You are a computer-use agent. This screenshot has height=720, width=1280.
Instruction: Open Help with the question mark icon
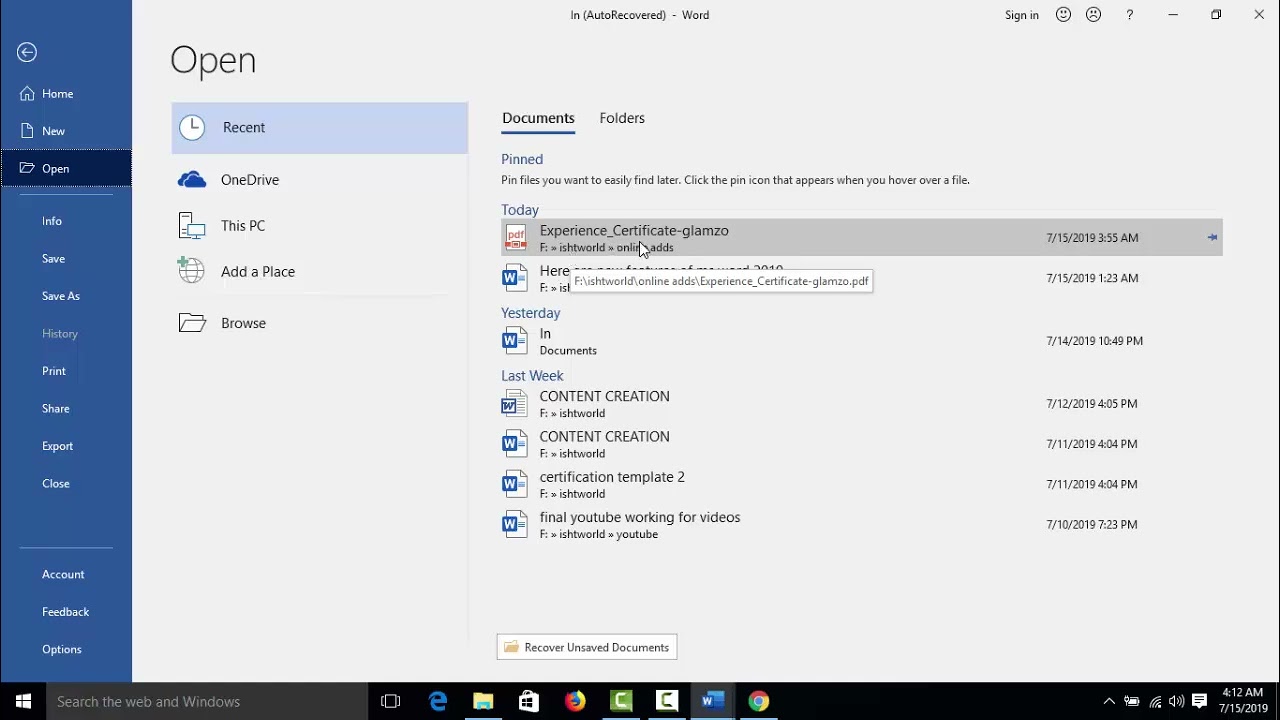[1130, 15]
